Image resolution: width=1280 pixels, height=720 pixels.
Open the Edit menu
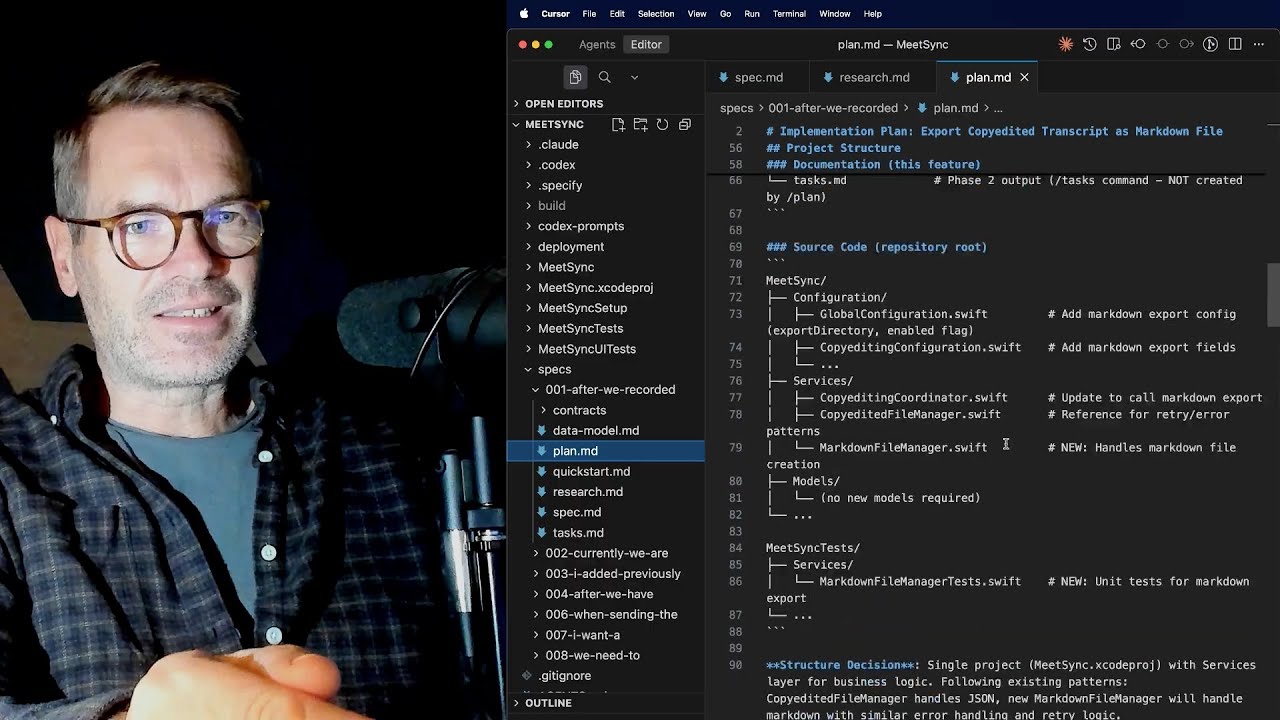(x=617, y=14)
